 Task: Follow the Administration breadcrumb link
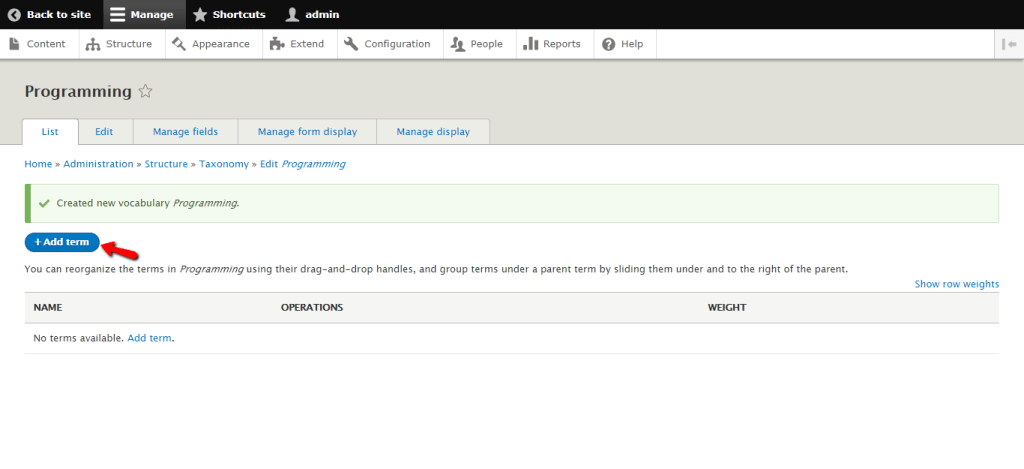[98, 164]
